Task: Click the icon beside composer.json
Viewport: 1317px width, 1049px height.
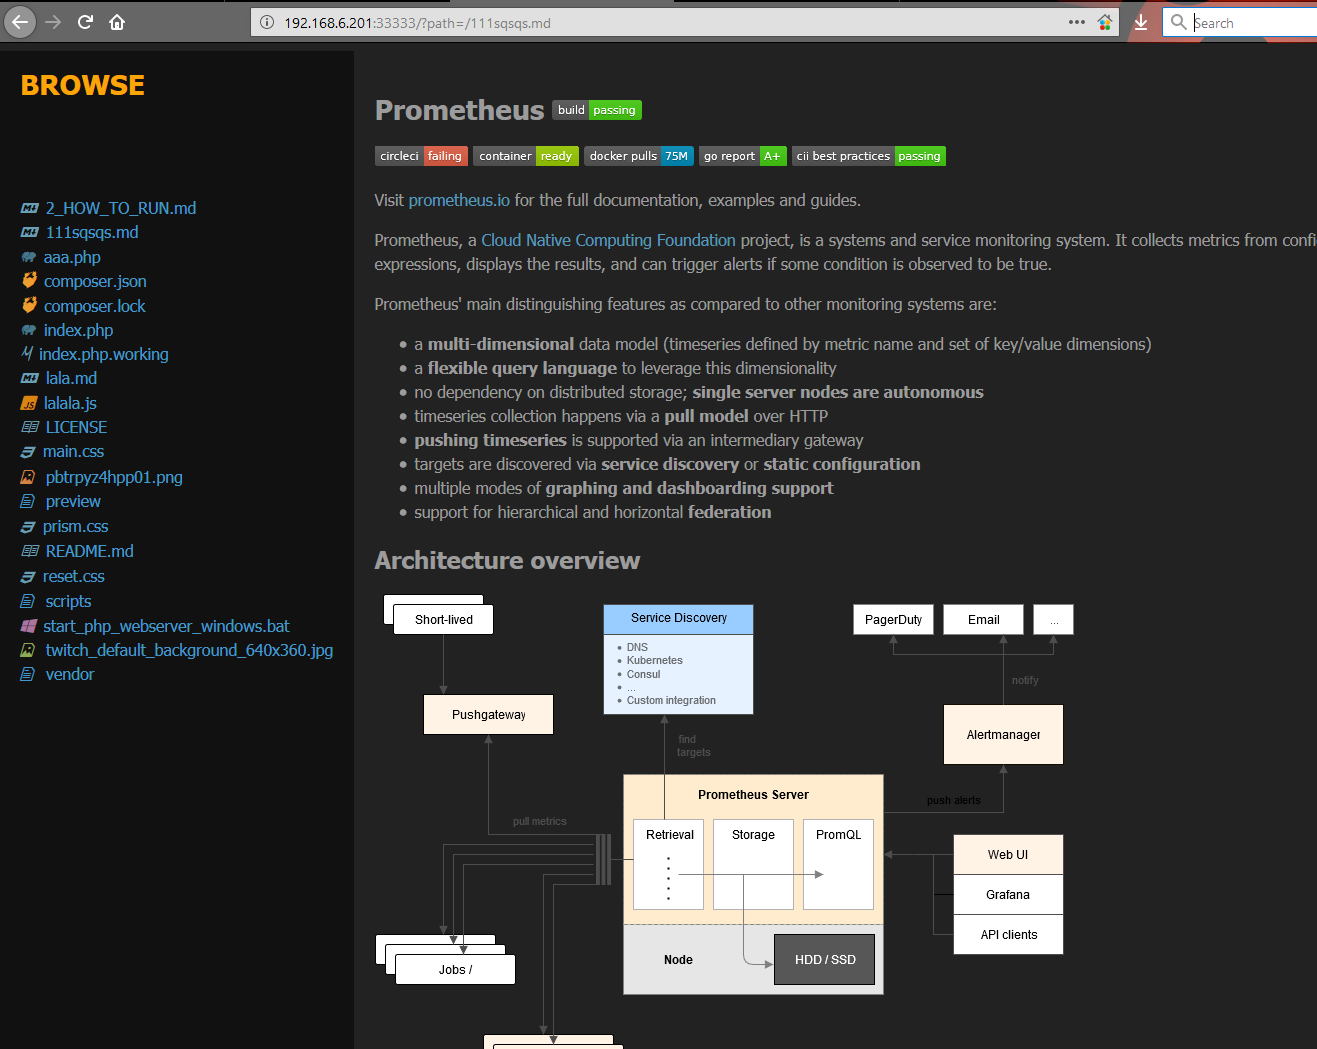Action: (x=29, y=281)
